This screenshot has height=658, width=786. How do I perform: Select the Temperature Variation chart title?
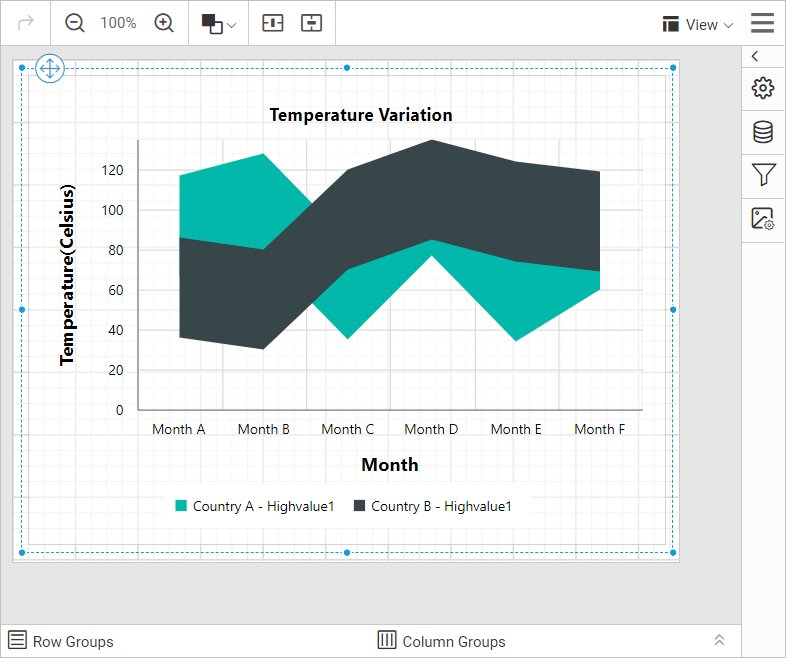tap(361, 115)
